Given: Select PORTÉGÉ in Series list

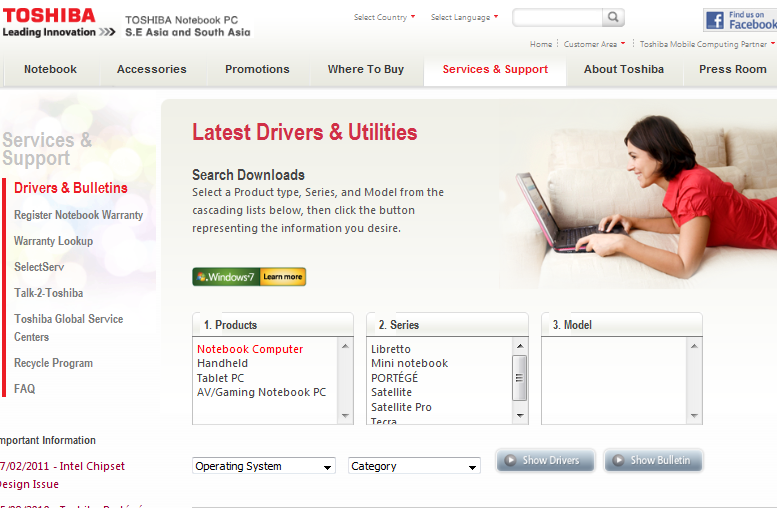Looking at the screenshot, I should tap(394, 378).
